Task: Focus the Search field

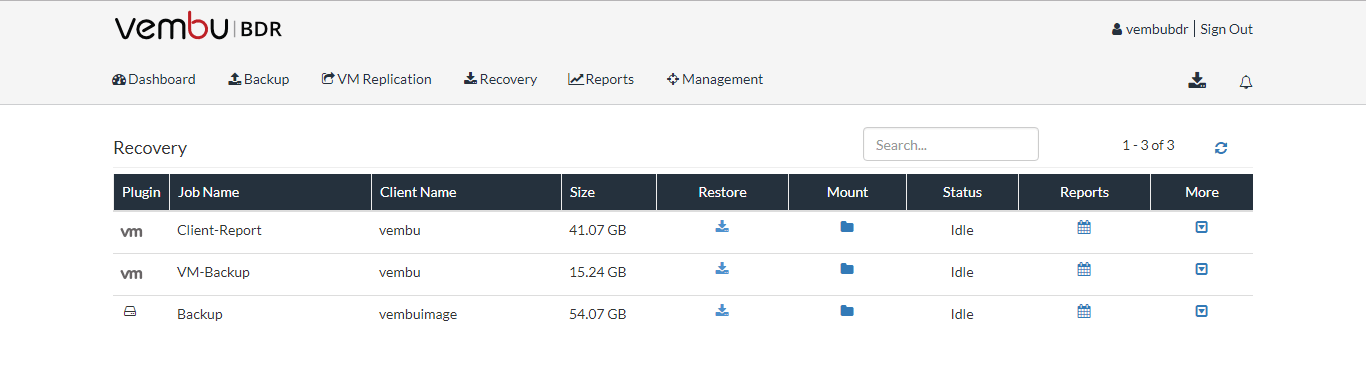Action: [x=951, y=144]
